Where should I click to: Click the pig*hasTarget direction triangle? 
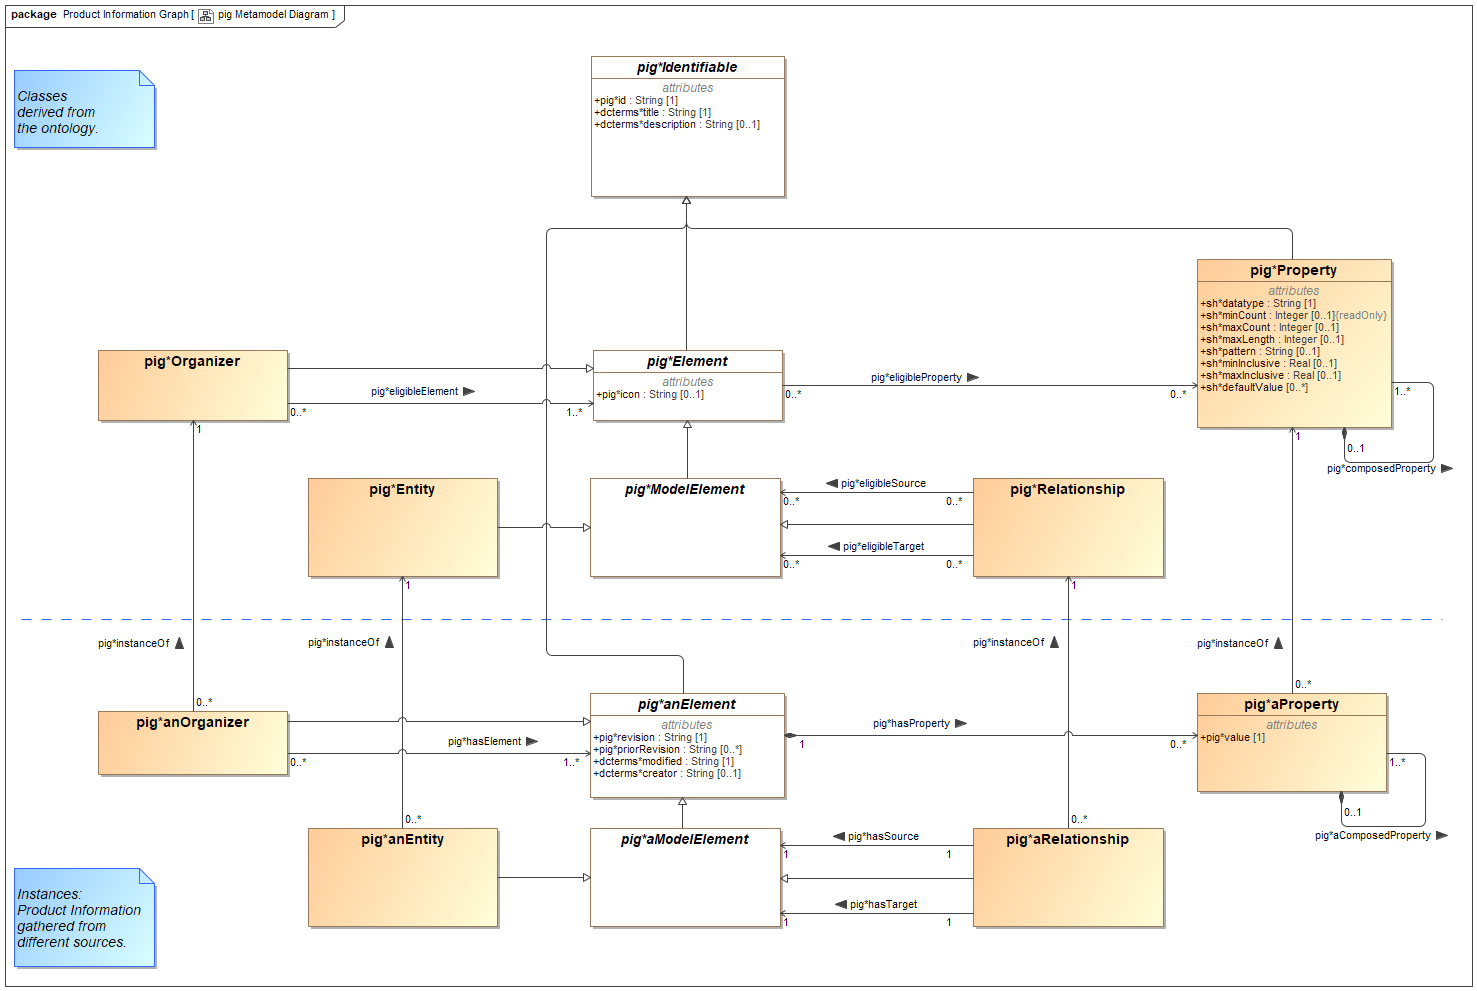tap(841, 903)
